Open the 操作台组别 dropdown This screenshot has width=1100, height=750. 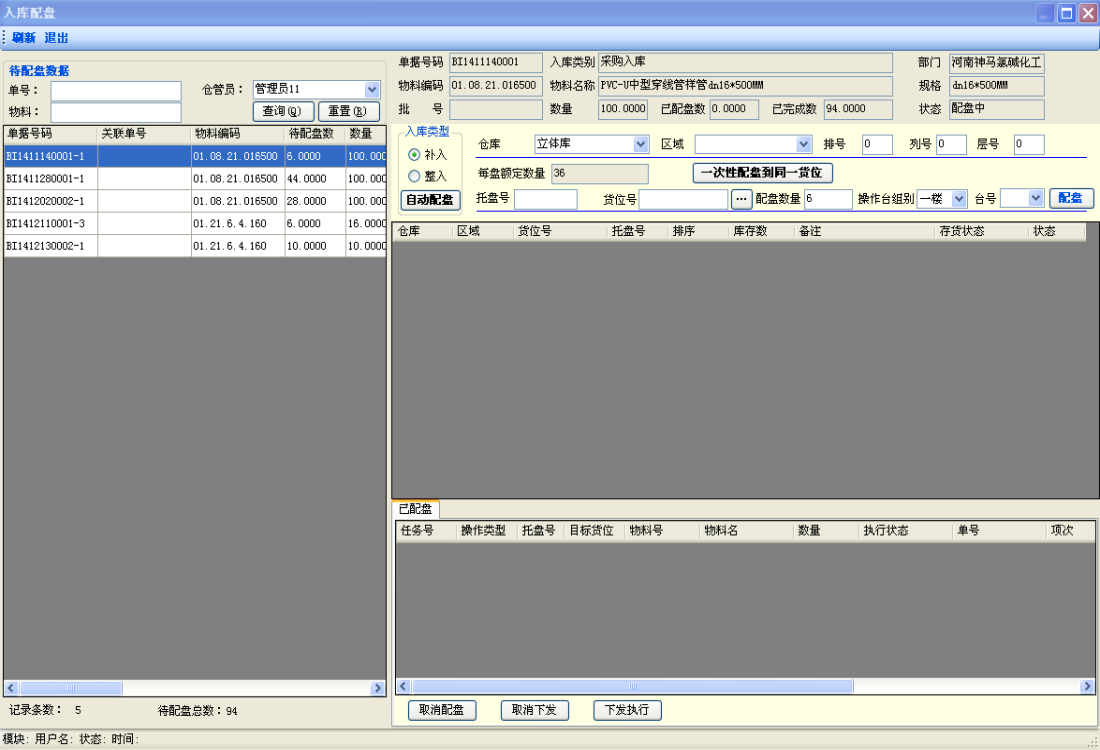(959, 199)
